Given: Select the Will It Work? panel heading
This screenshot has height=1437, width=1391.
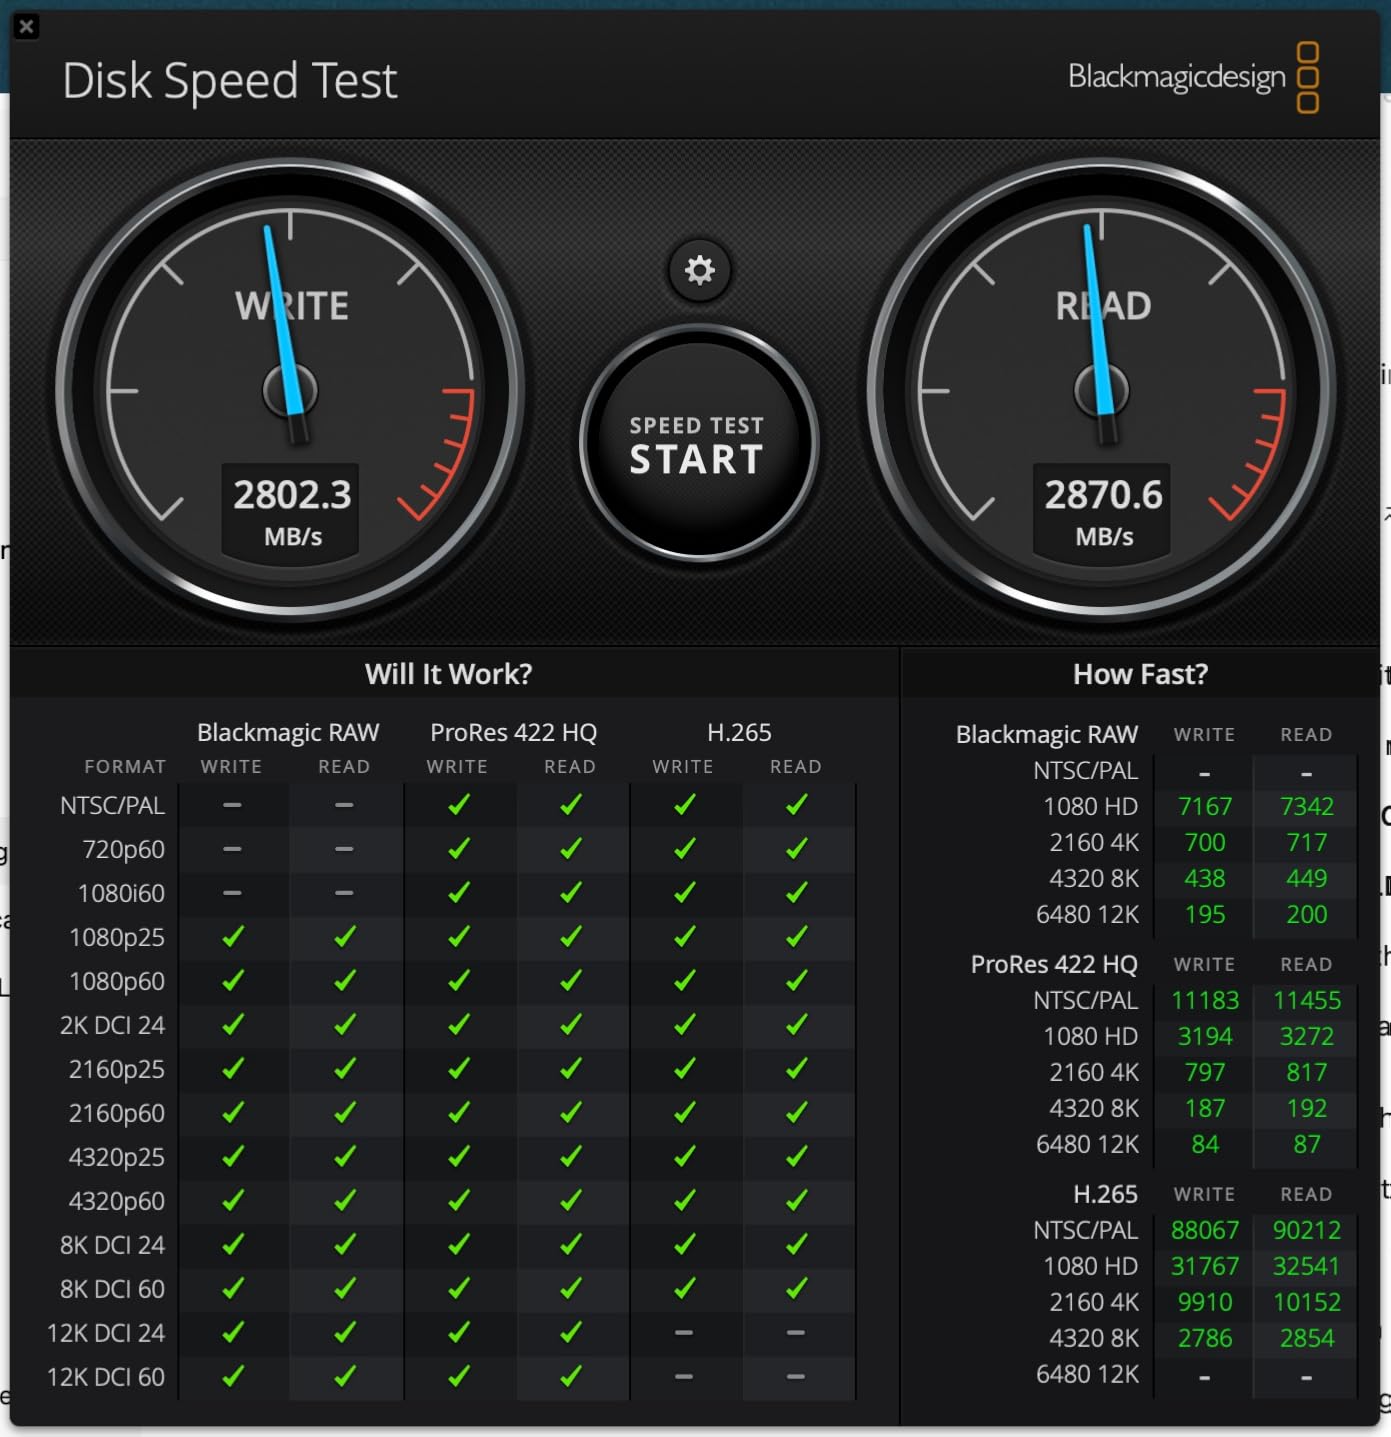Looking at the screenshot, I should pyautogui.click(x=448, y=674).
